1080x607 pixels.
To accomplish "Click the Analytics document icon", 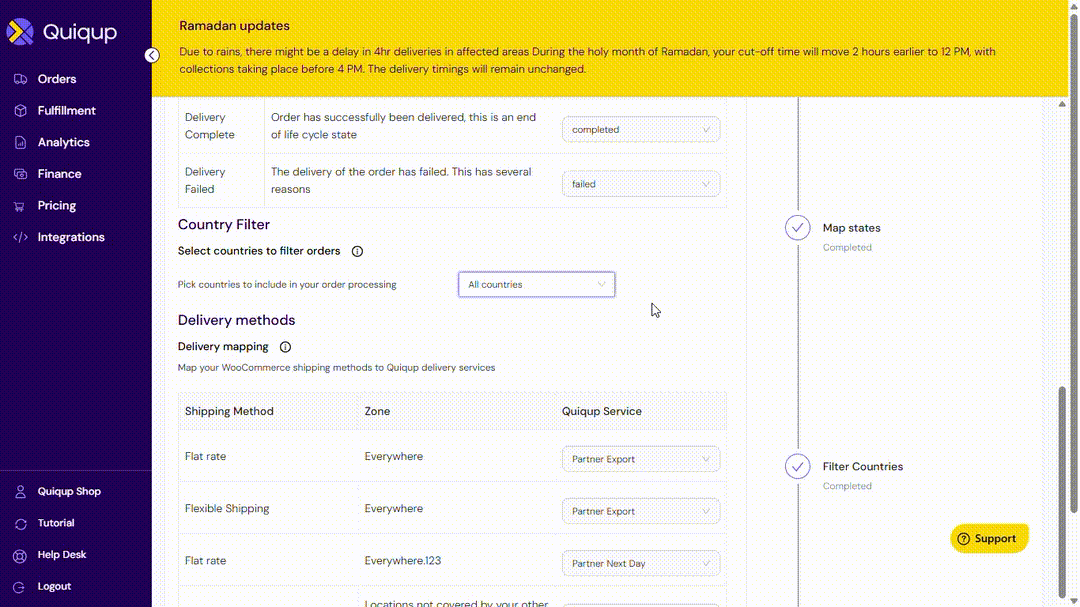I will [x=20, y=143].
